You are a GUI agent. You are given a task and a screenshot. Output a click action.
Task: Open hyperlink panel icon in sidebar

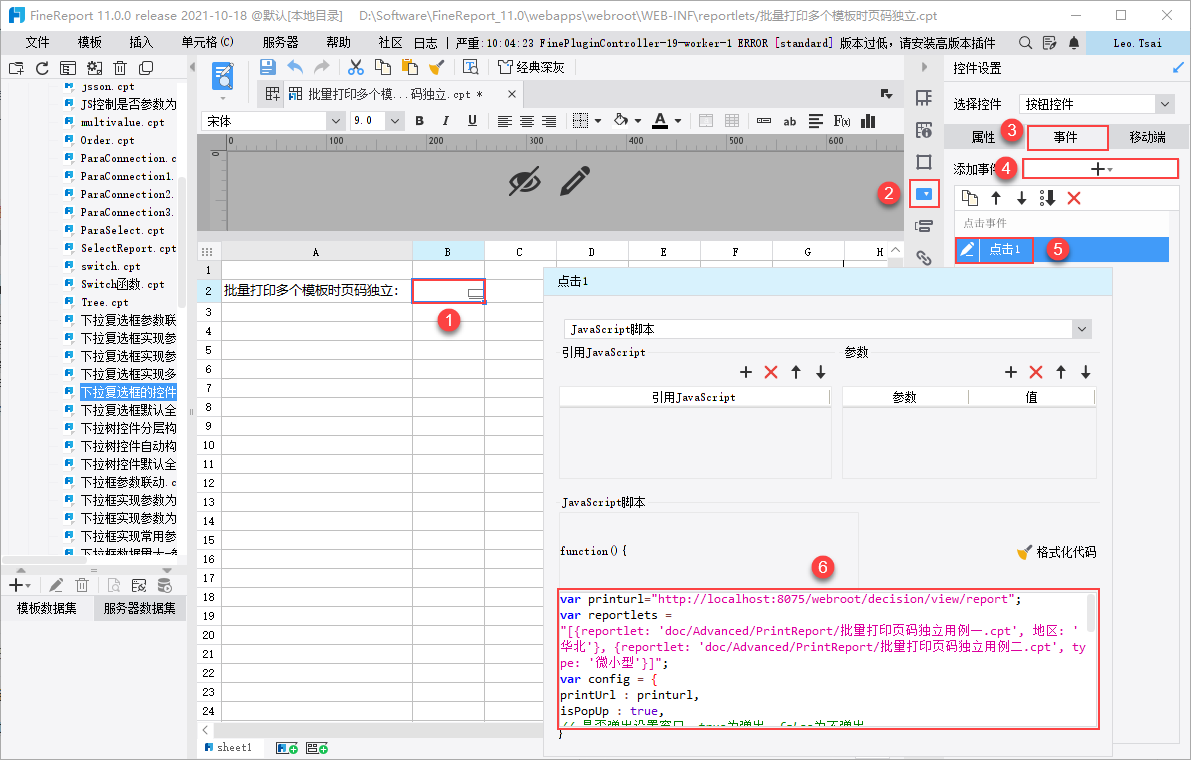[x=924, y=258]
